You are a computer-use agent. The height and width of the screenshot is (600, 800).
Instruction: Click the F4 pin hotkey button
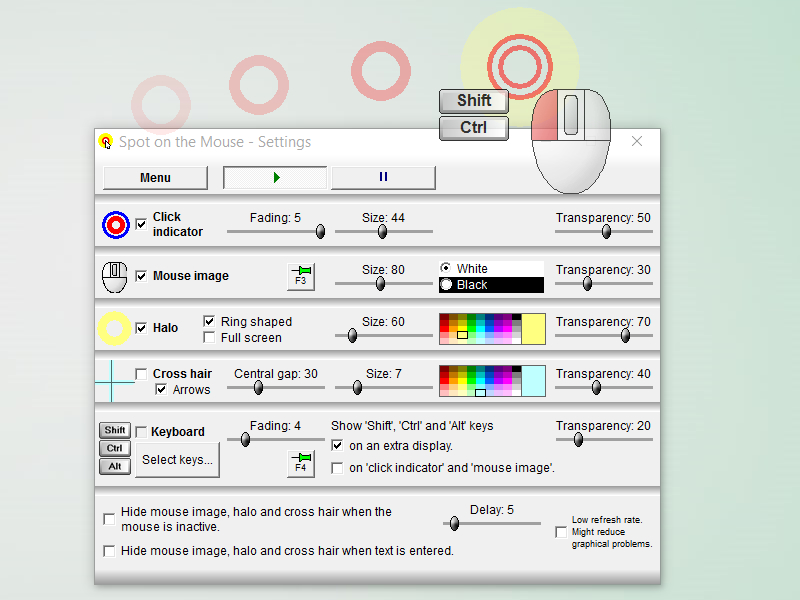(x=301, y=464)
